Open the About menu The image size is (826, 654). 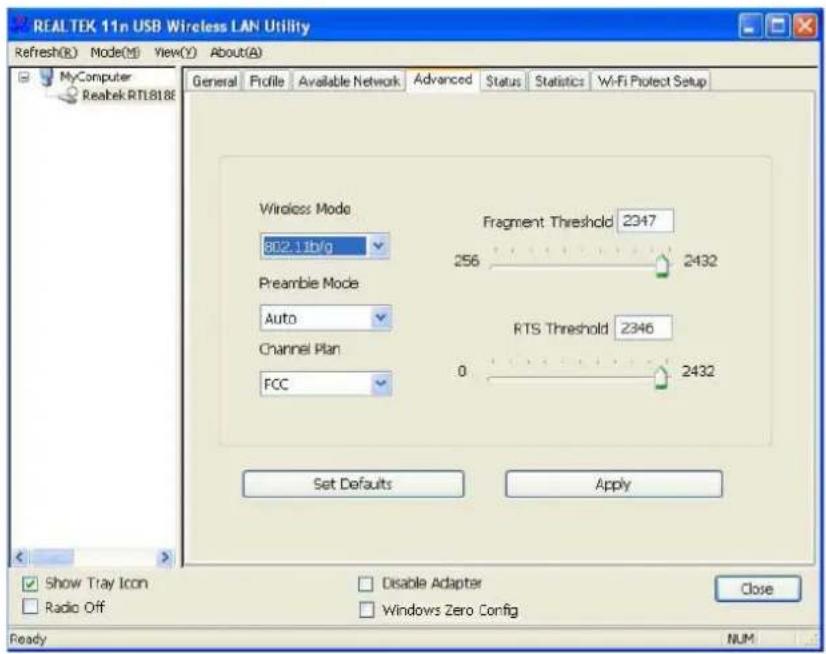236,52
